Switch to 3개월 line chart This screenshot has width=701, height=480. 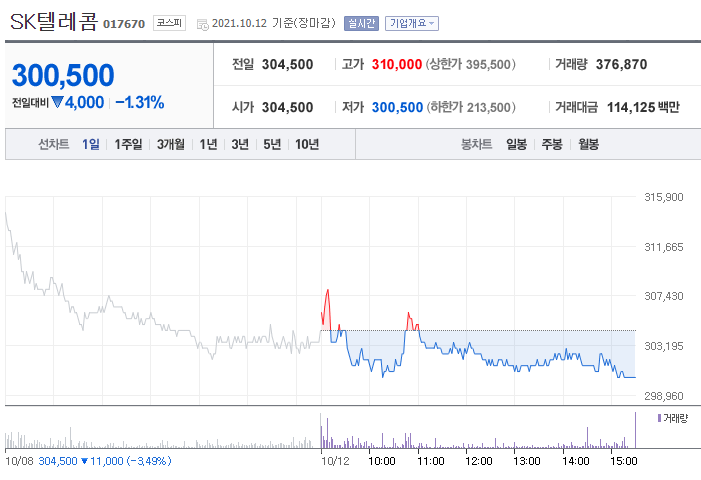171,144
